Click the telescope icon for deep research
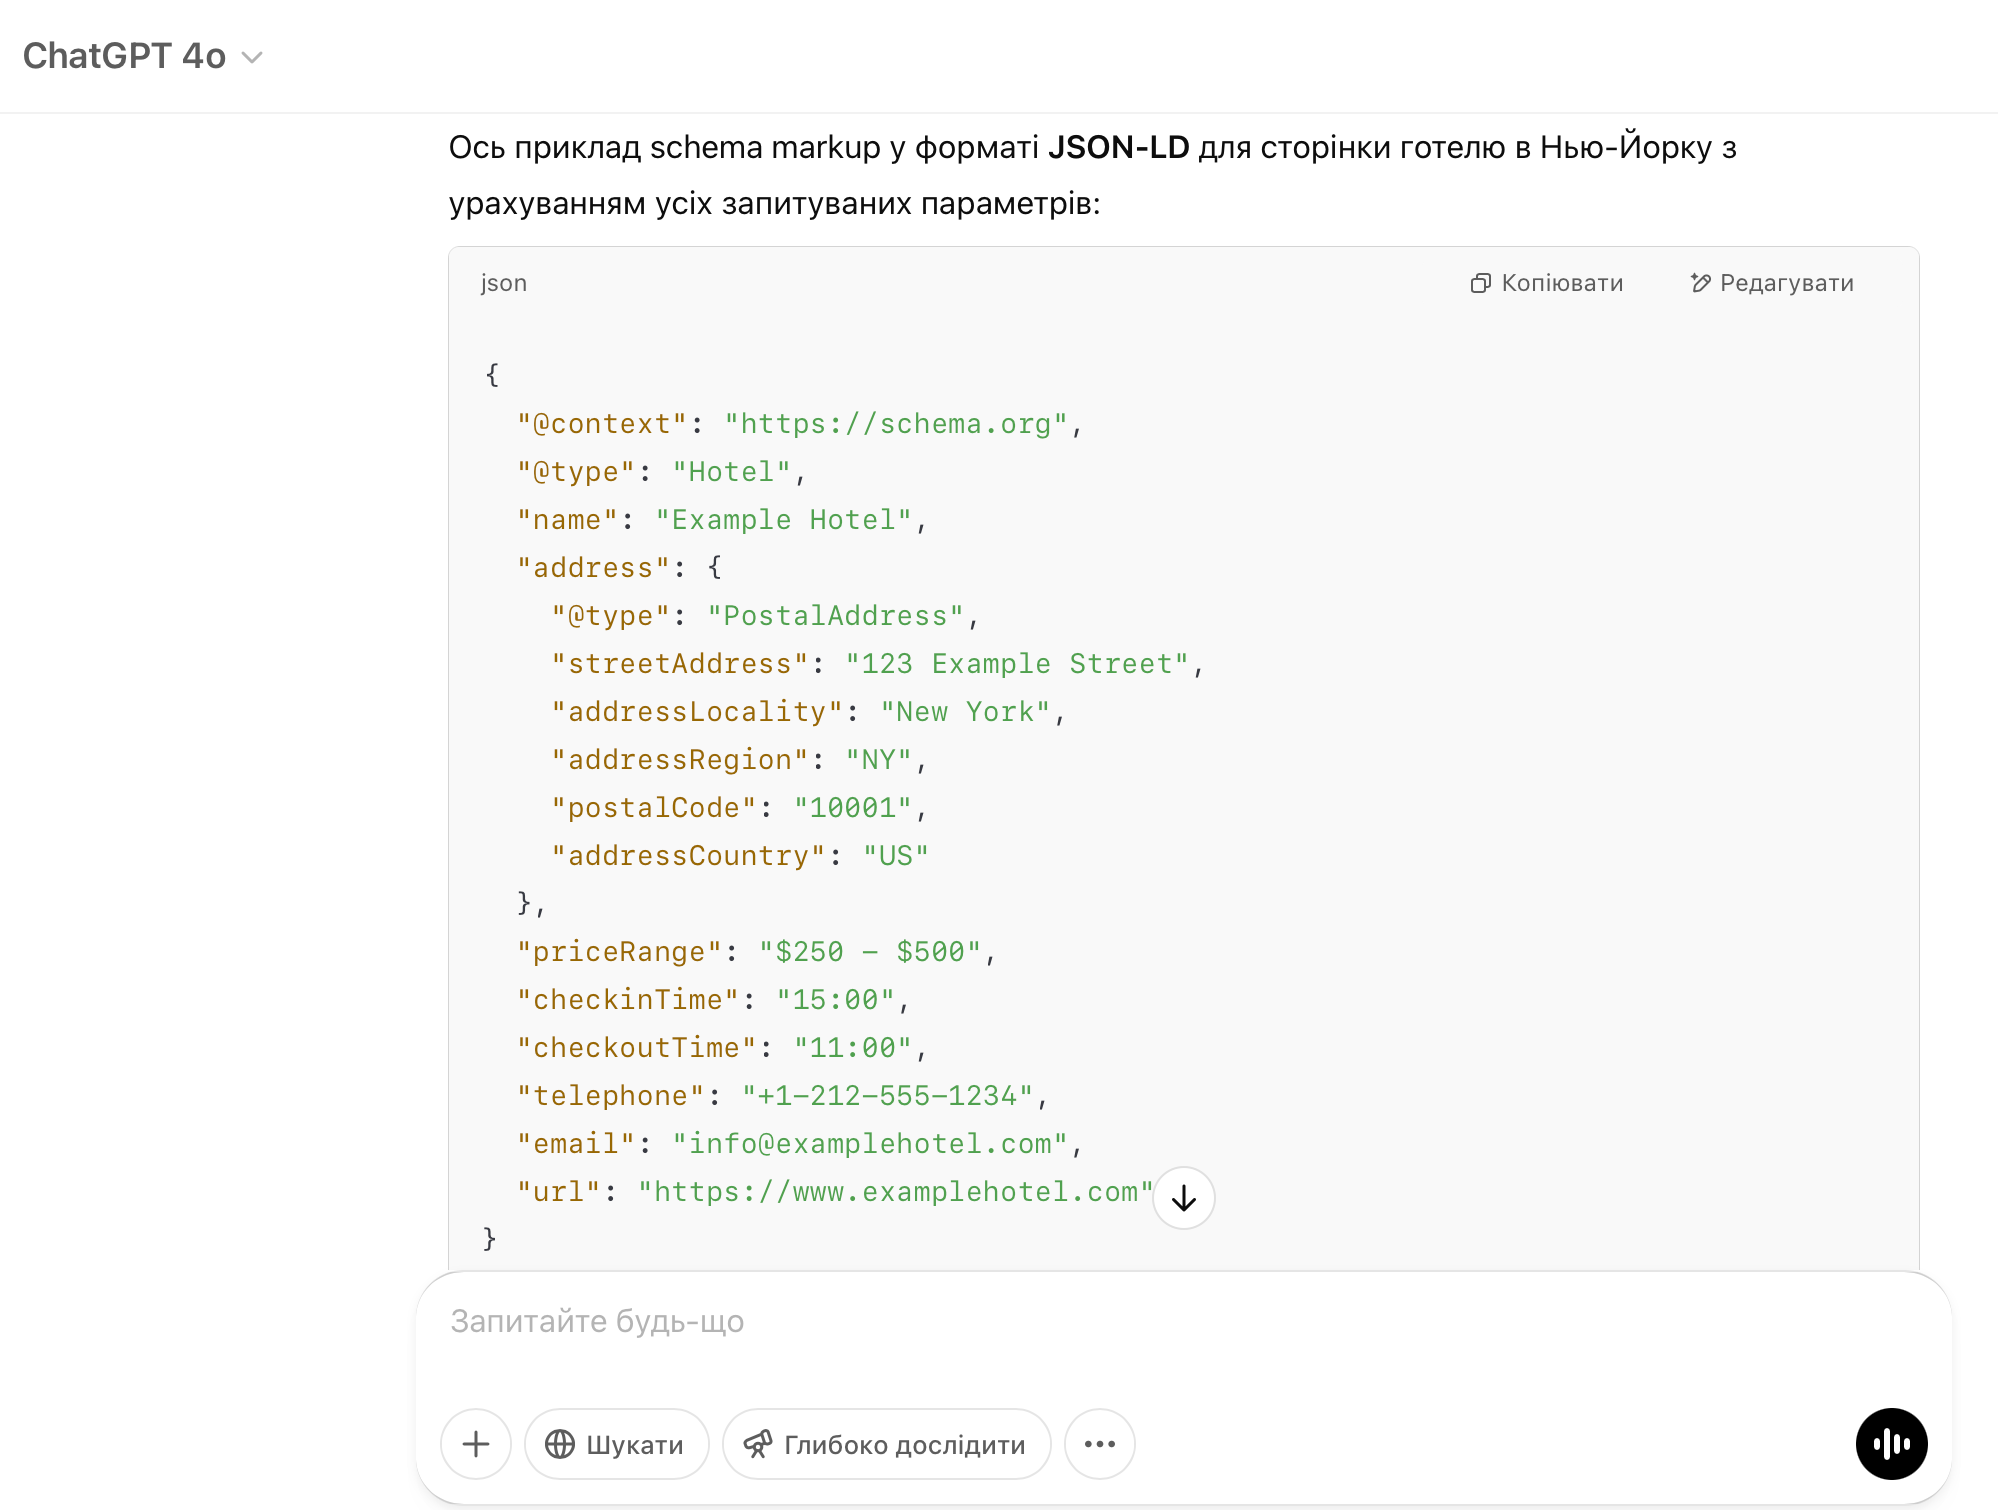The image size is (1998, 1510). pyautogui.click(x=758, y=1444)
